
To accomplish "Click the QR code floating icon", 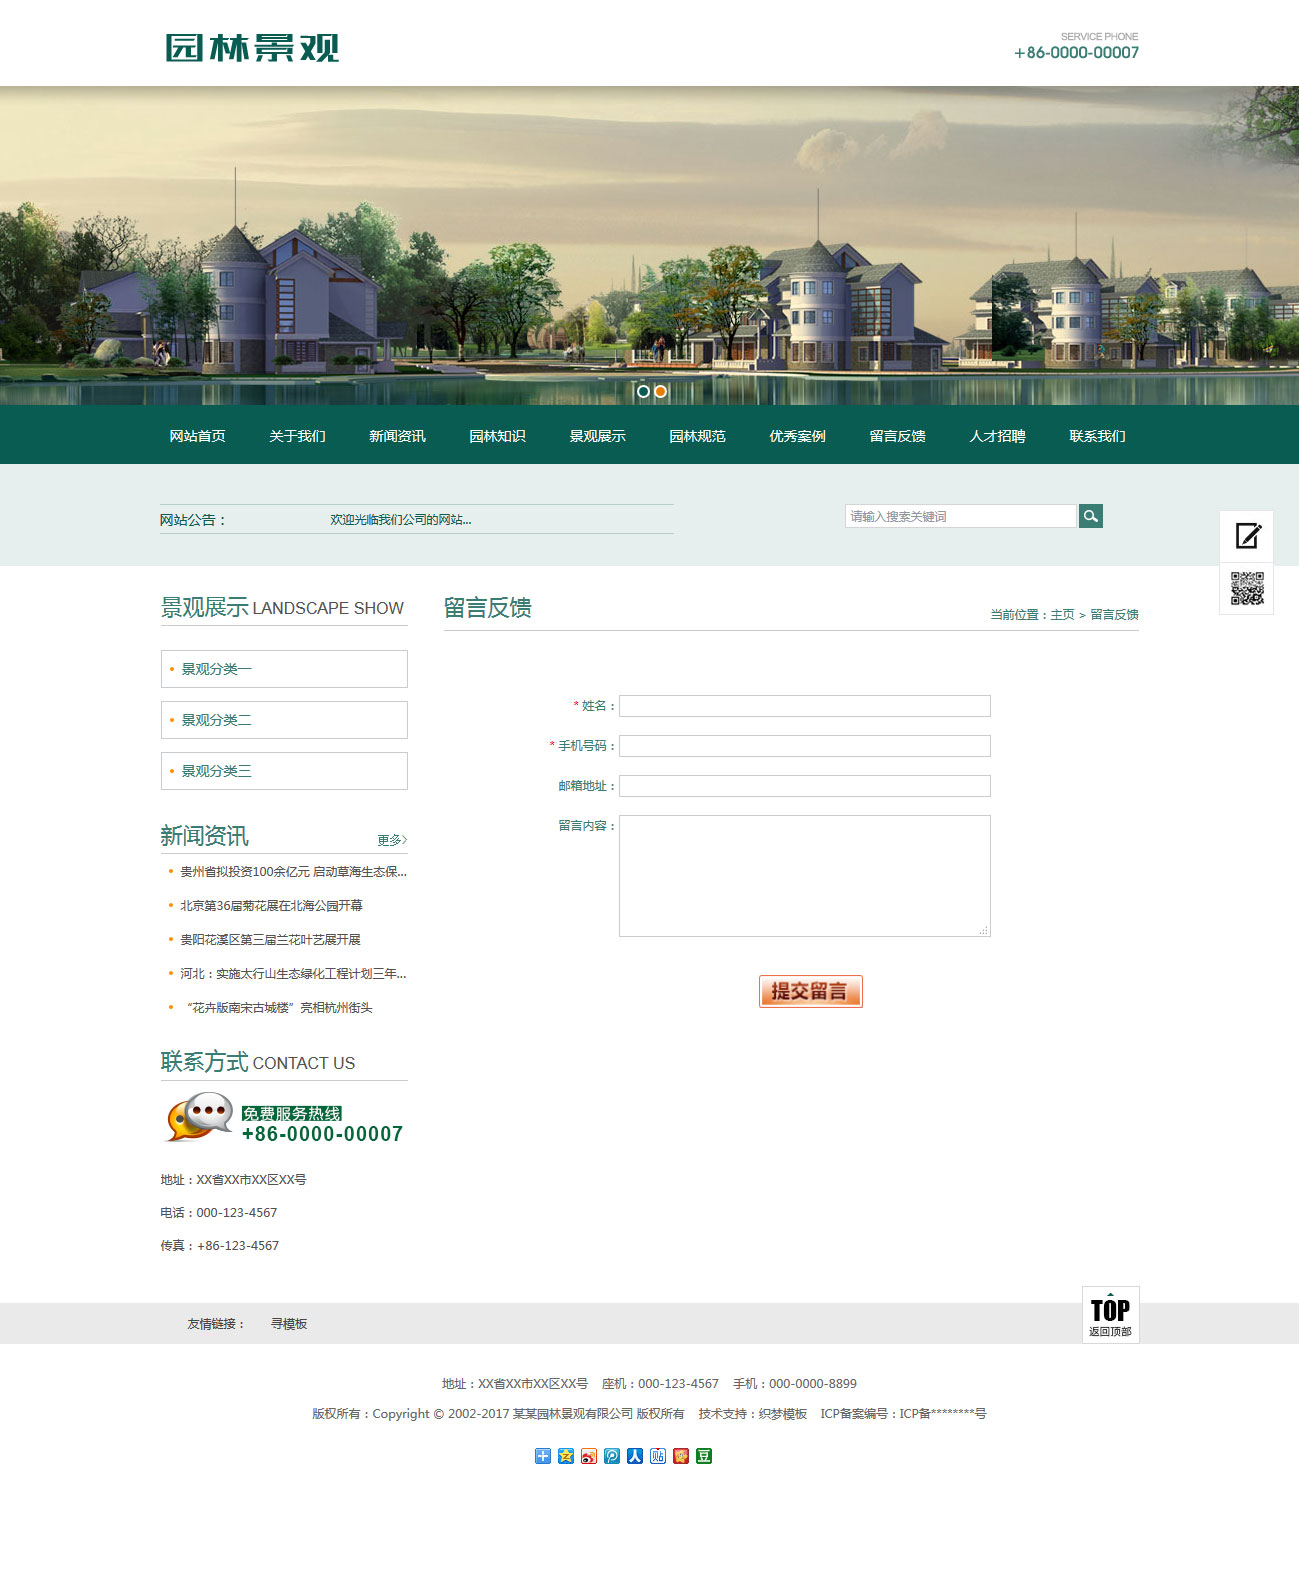I will tap(1247, 589).
